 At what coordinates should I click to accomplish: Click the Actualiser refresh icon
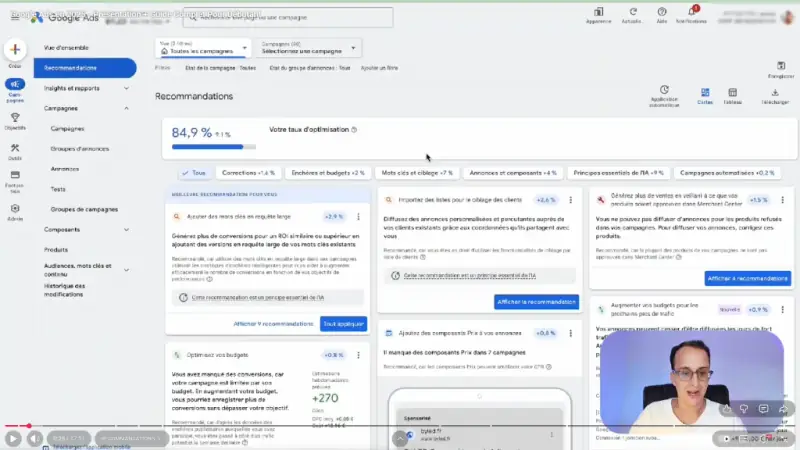pyautogui.click(x=633, y=12)
